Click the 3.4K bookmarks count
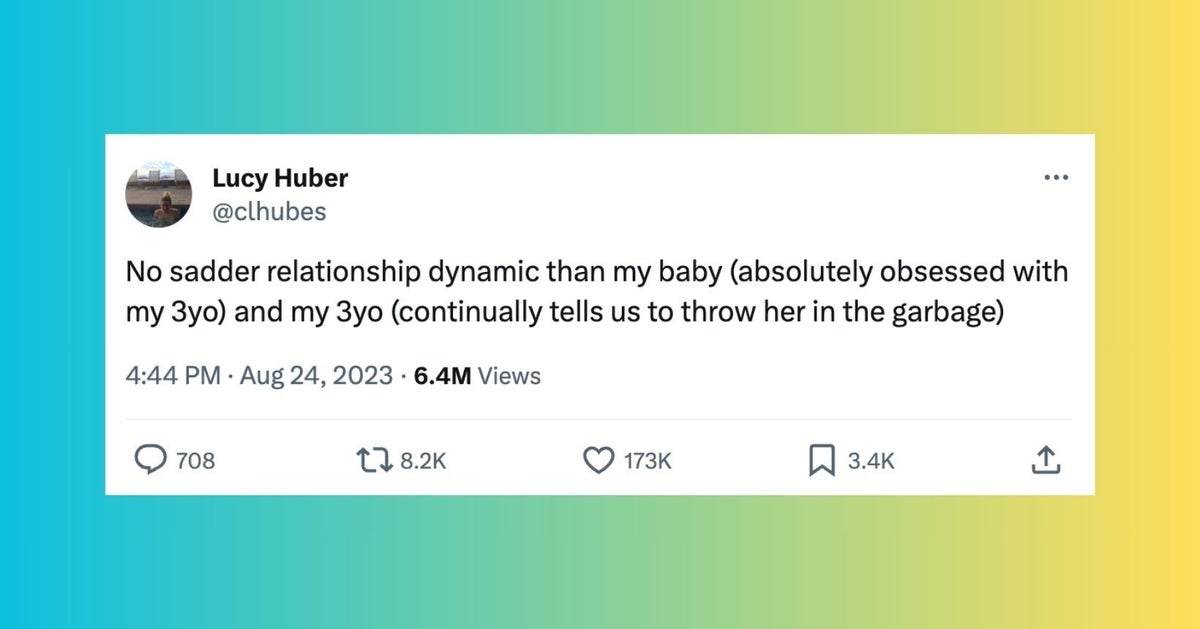This screenshot has height=629, width=1200. 870,461
